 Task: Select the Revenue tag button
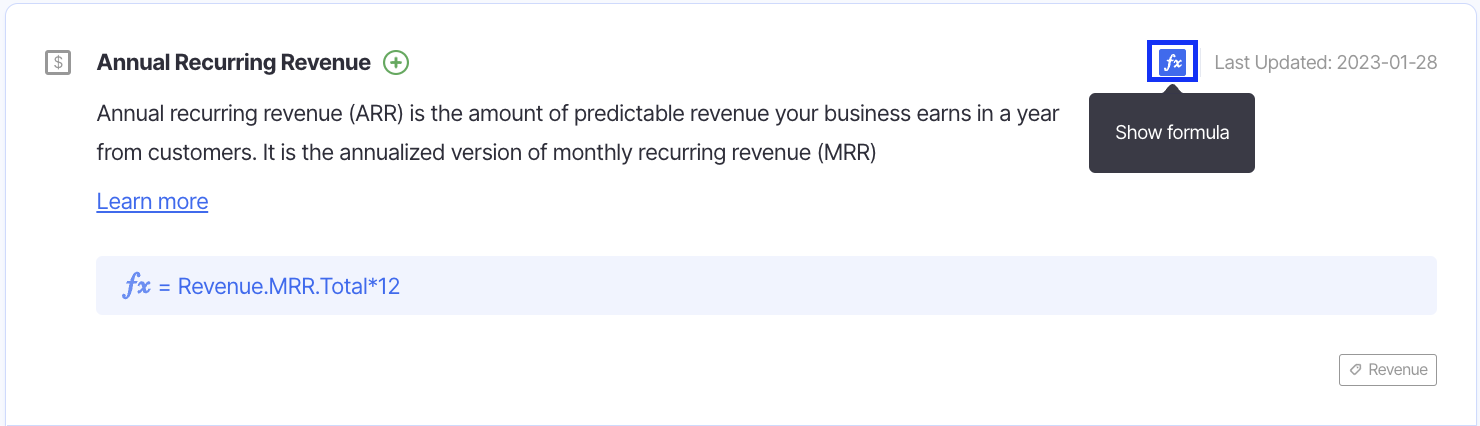tap(1387, 370)
